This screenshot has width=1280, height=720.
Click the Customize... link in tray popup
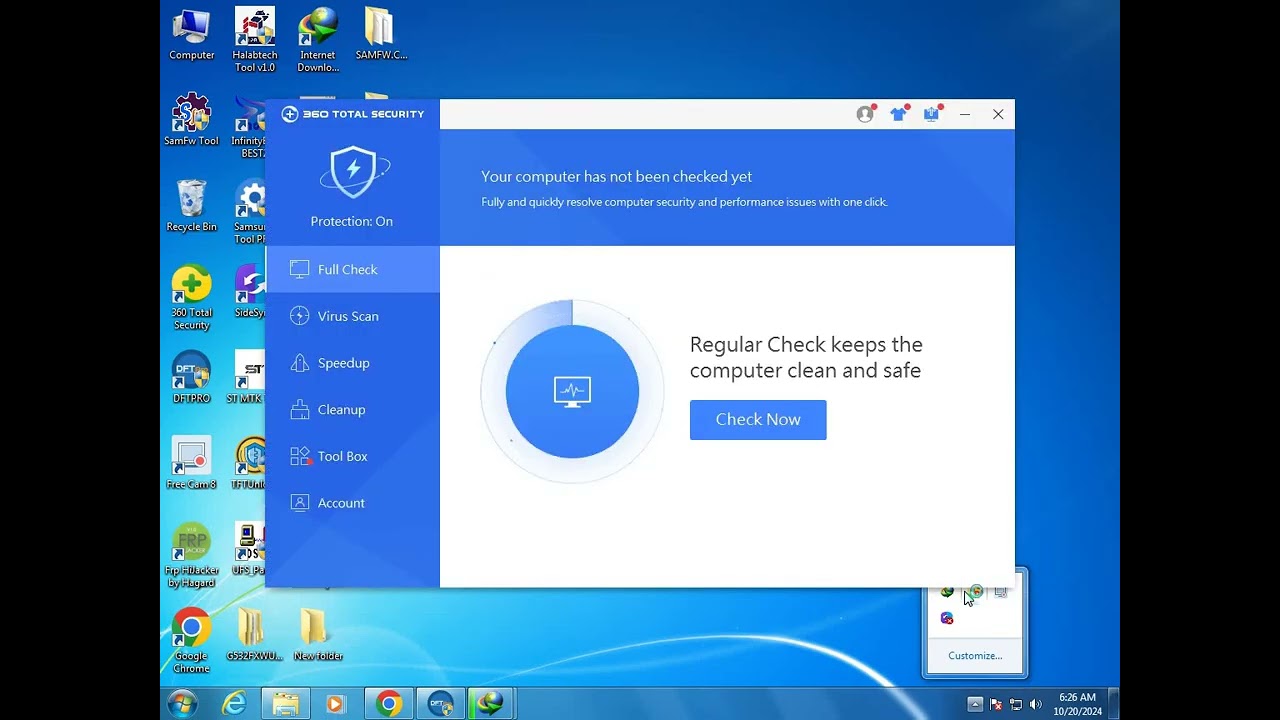click(975, 656)
